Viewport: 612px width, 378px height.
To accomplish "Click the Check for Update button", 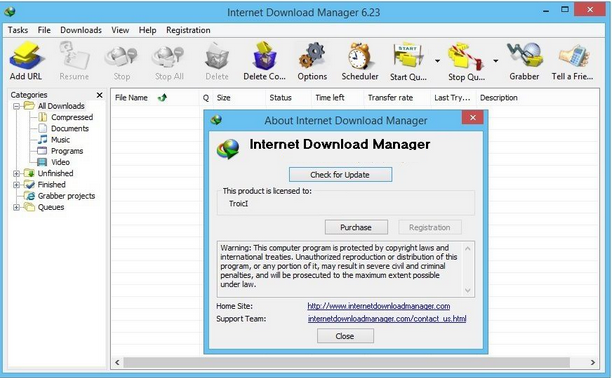I will [x=340, y=175].
